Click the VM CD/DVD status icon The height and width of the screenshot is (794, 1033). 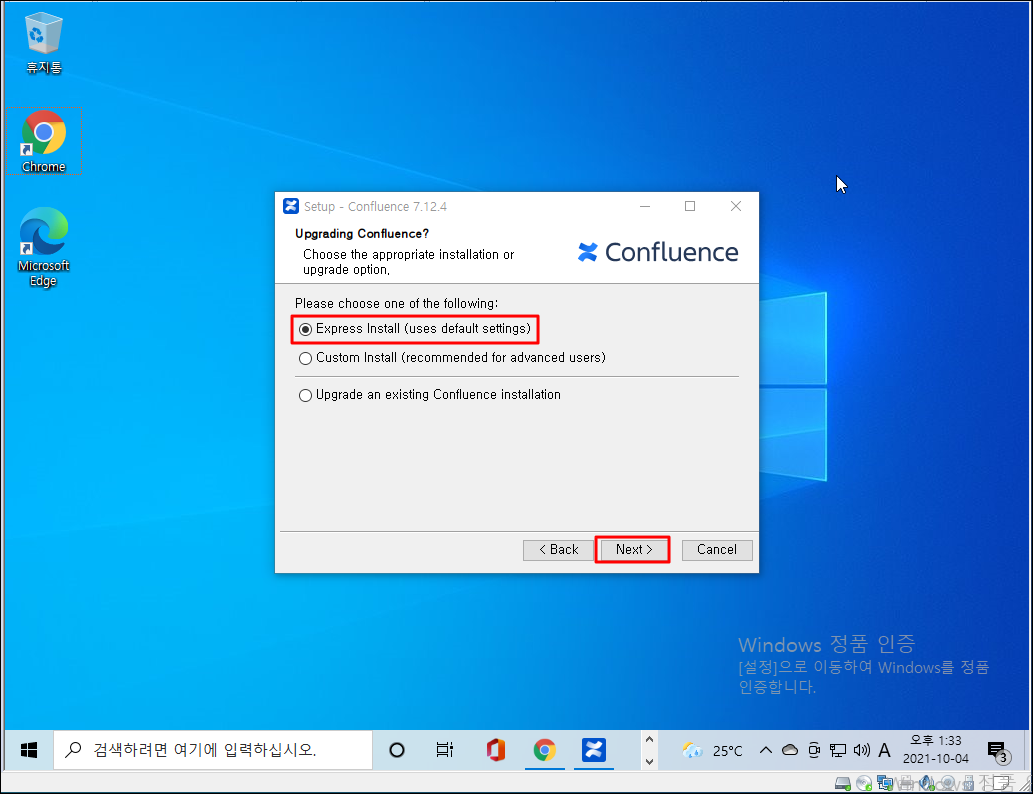(x=864, y=783)
